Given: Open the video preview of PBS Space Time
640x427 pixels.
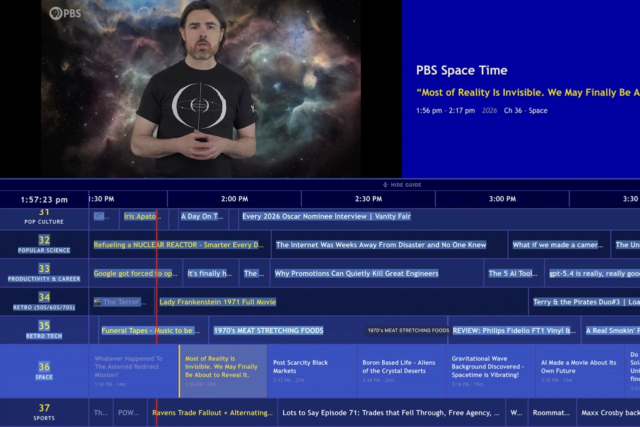Looking at the screenshot, I should (200, 89).
